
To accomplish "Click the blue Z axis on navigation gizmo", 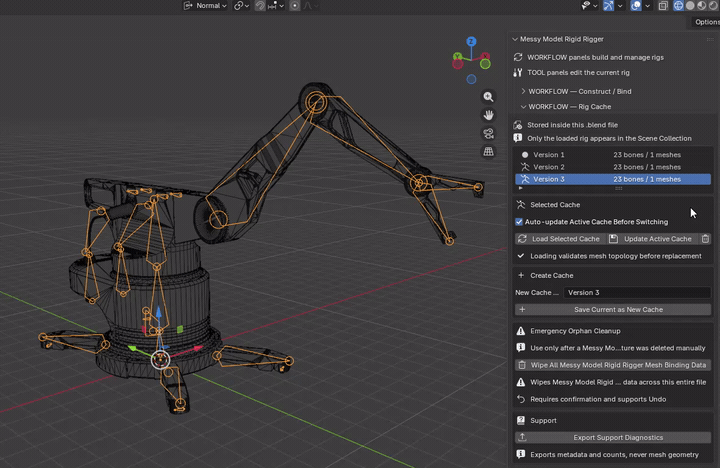I will 471,41.
